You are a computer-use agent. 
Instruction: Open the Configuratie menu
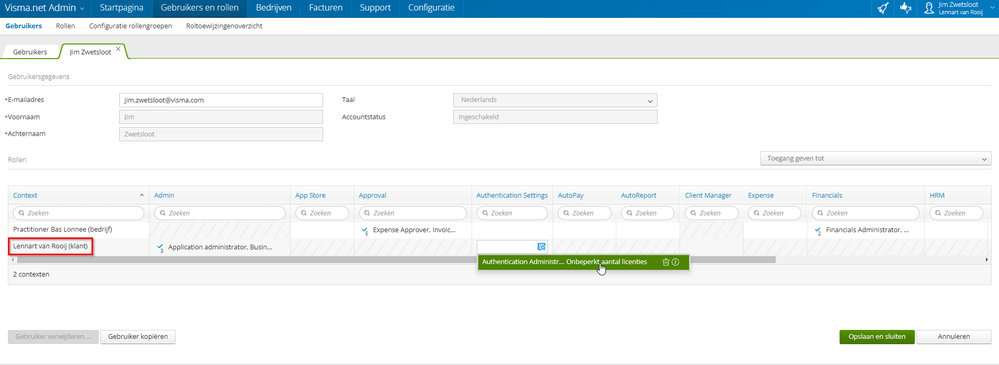[x=431, y=8]
